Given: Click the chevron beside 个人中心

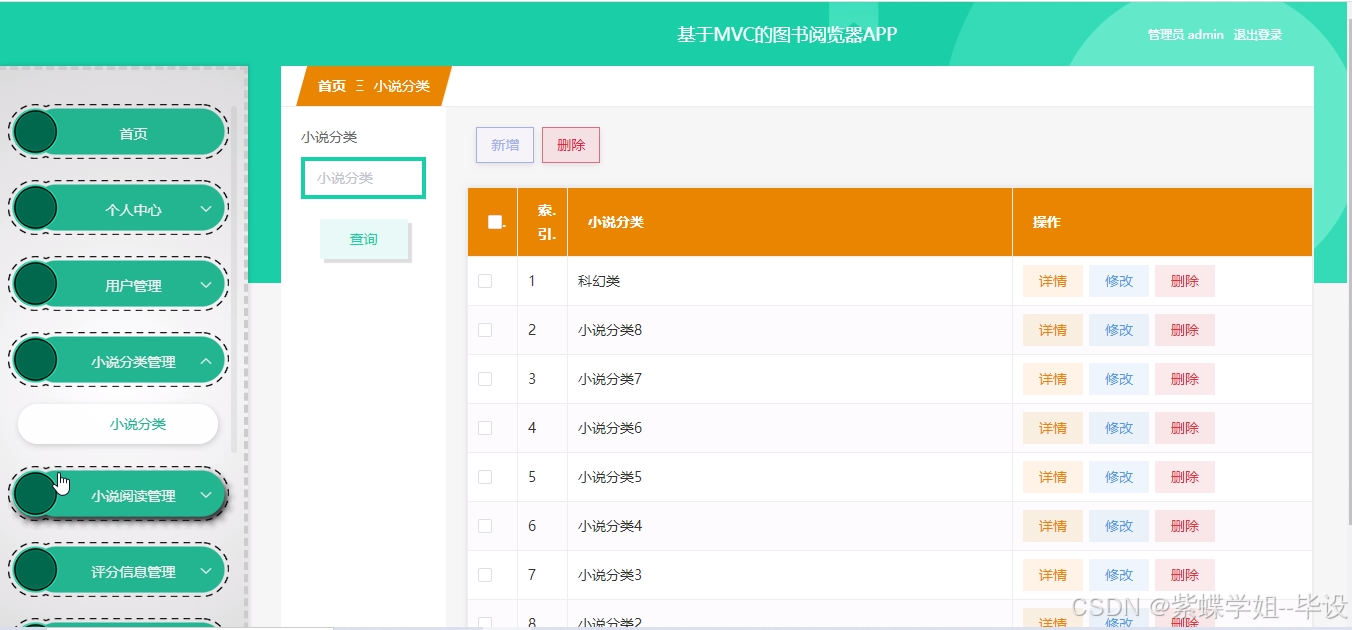Looking at the screenshot, I should [206, 210].
